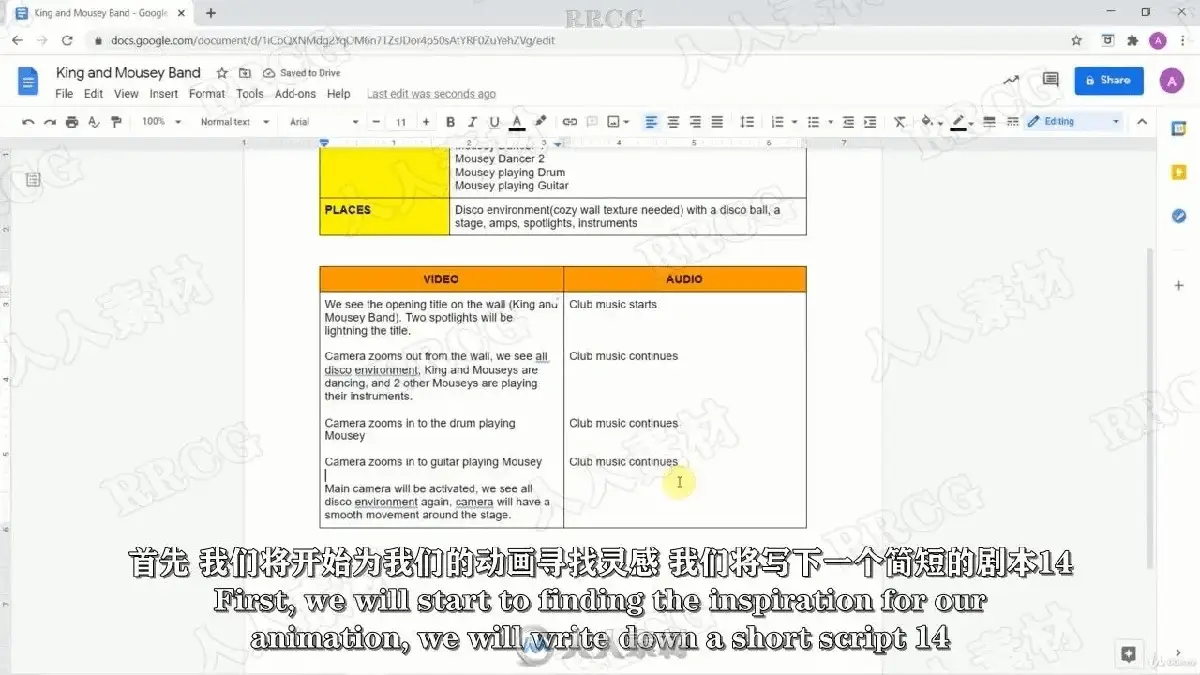Open the Add-ons menu
This screenshot has height=675, width=1200.
coord(295,94)
